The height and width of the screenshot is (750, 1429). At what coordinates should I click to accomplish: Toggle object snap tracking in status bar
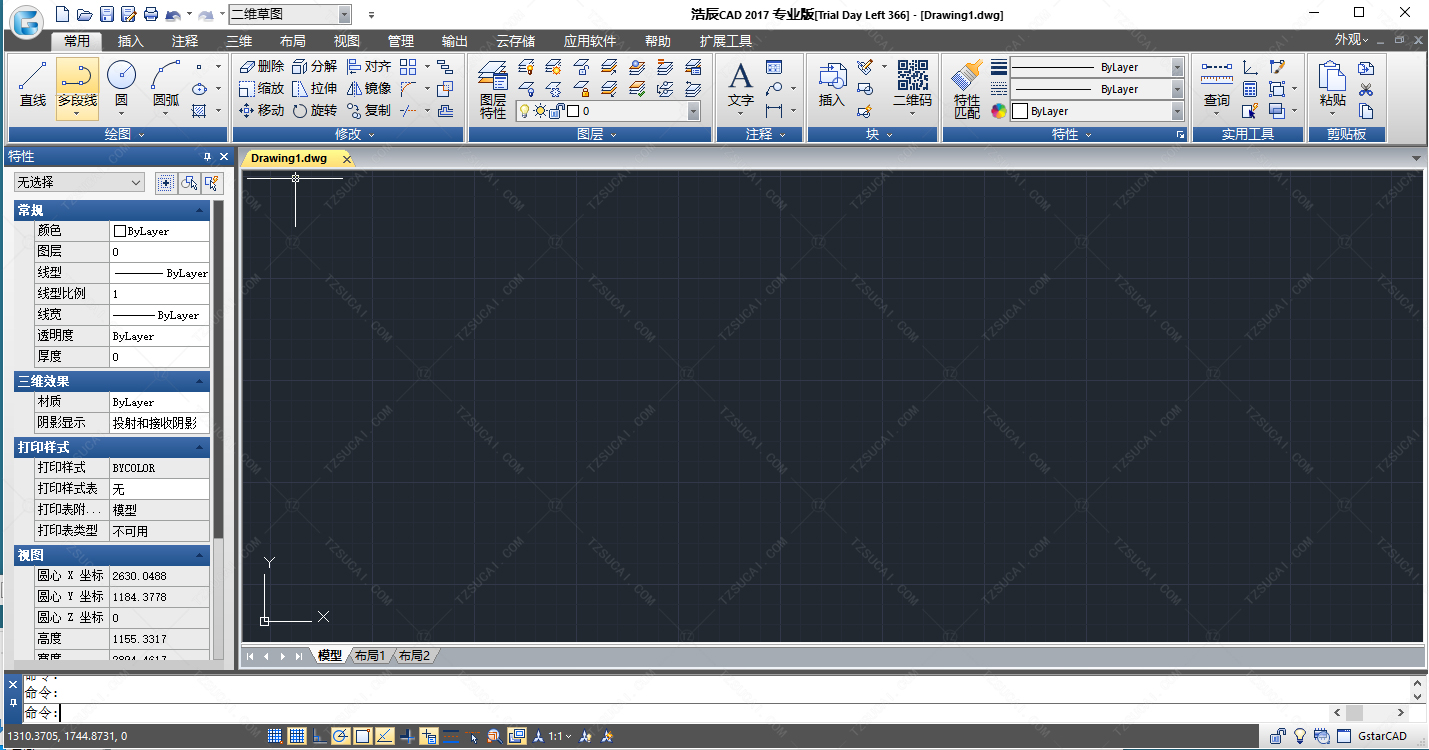click(385, 737)
